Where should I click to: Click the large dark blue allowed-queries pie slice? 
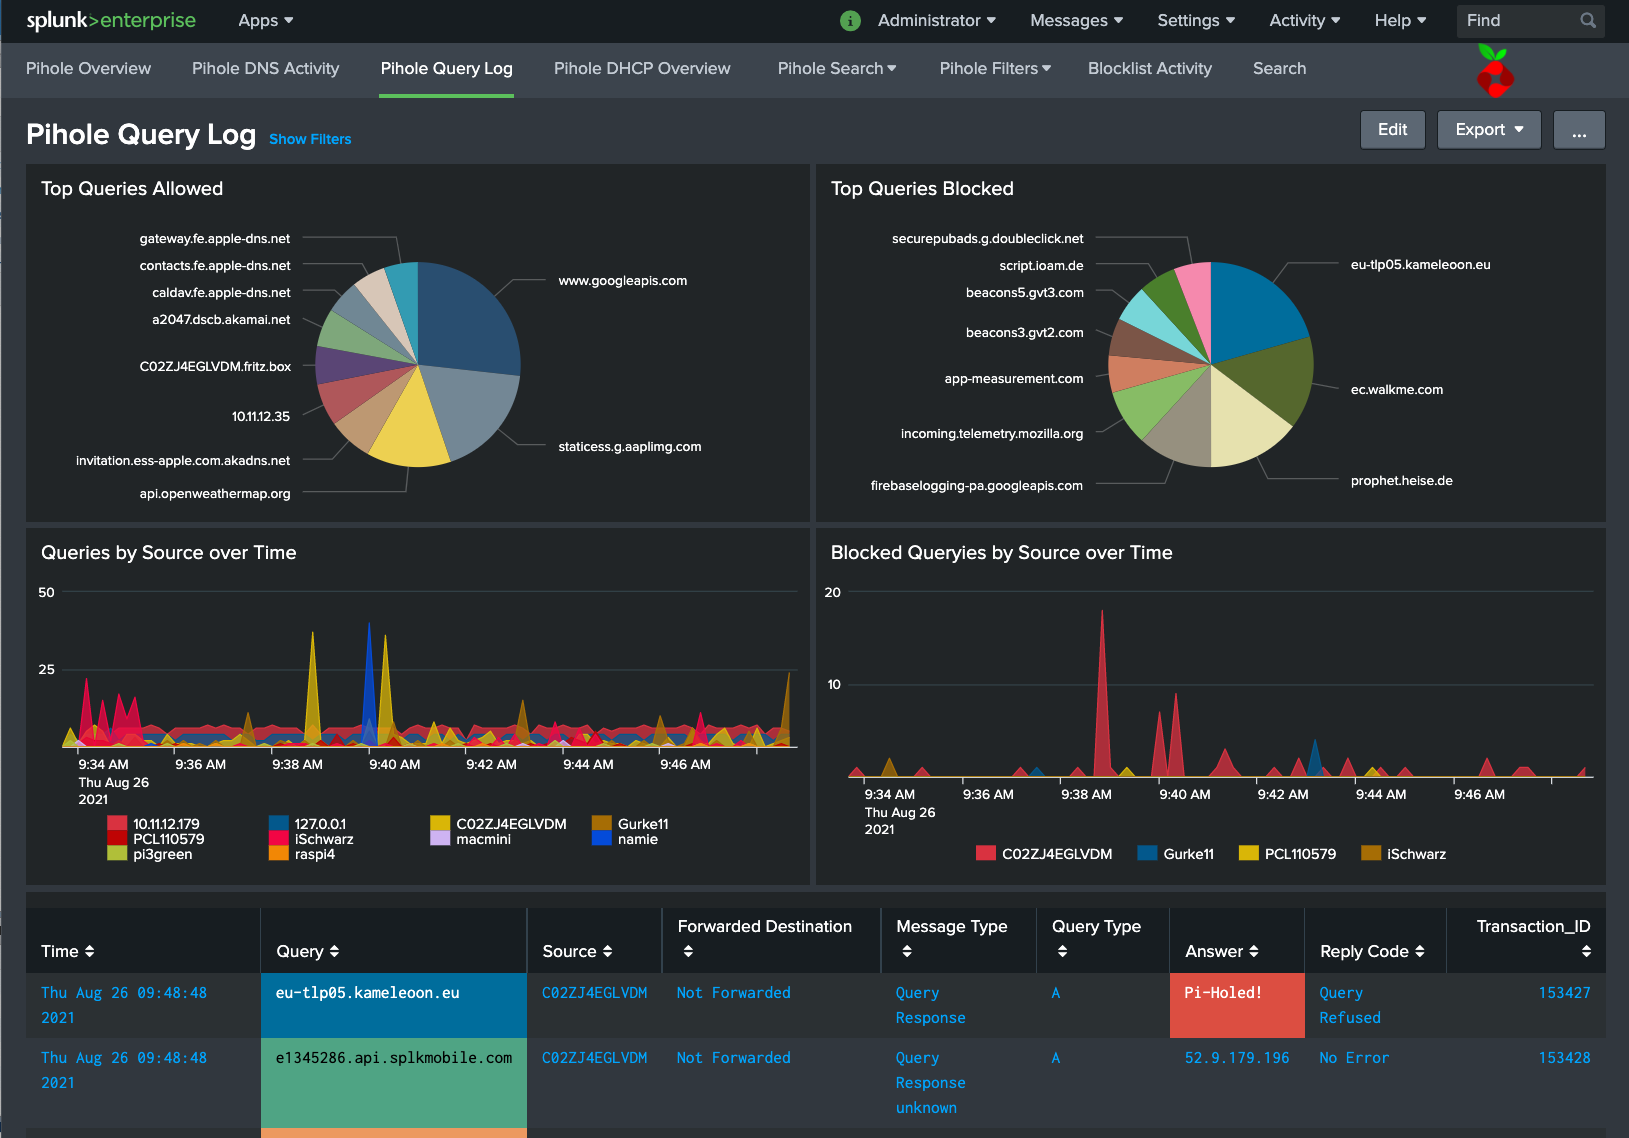465,320
